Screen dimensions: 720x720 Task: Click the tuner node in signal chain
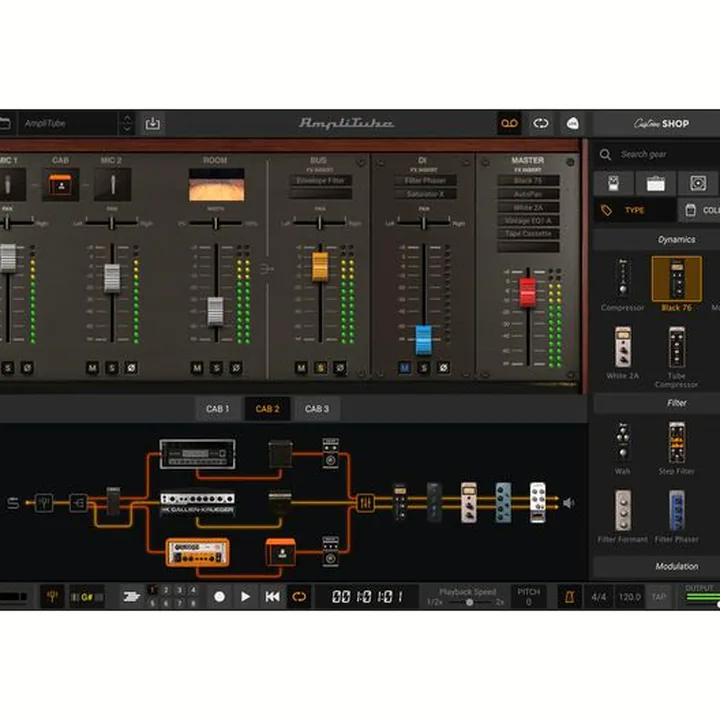tap(44, 503)
